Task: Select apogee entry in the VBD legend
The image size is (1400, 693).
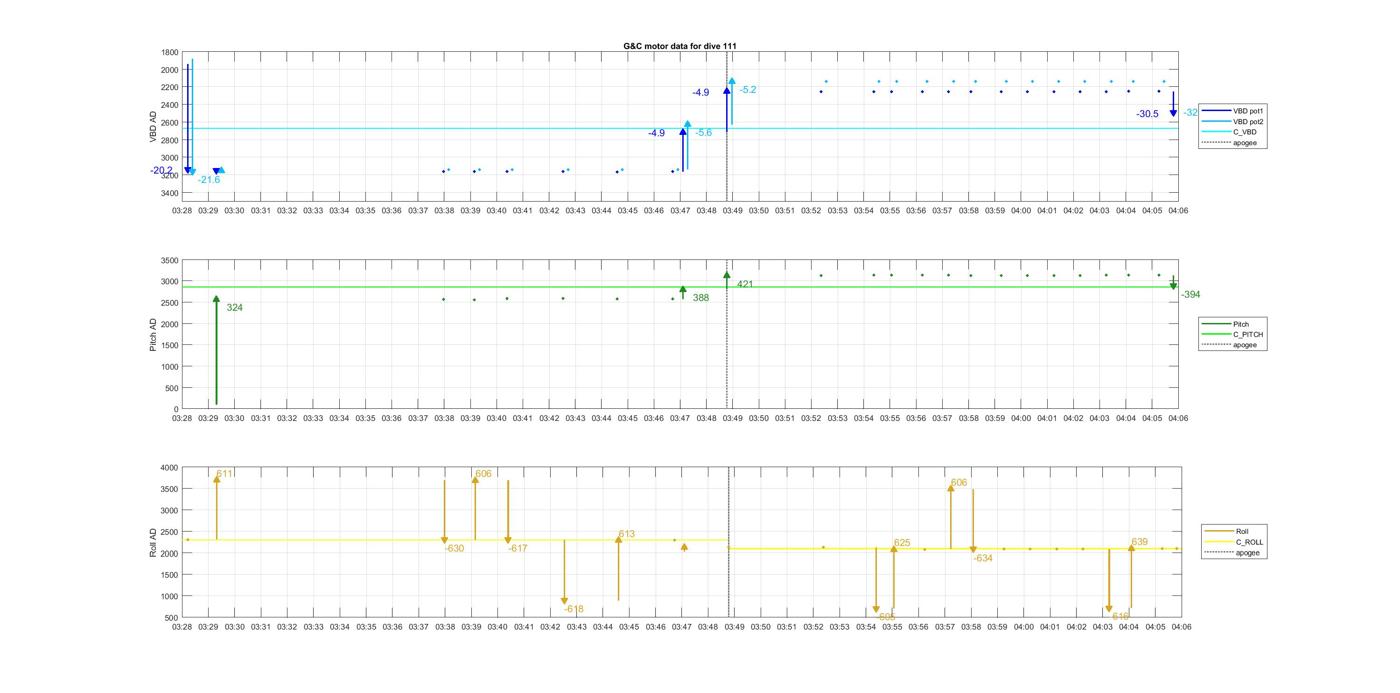Action: (x=1229, y=143)
